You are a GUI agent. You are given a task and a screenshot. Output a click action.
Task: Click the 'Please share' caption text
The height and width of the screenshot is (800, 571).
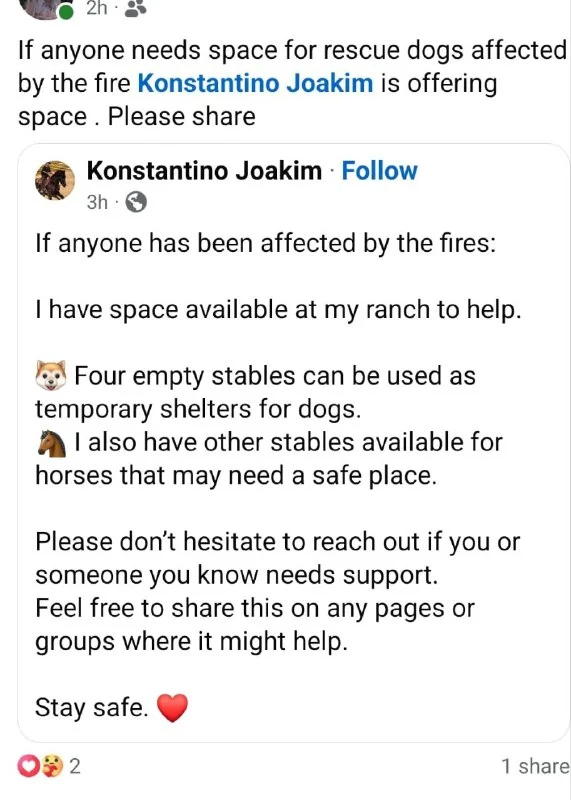[181, 116]
